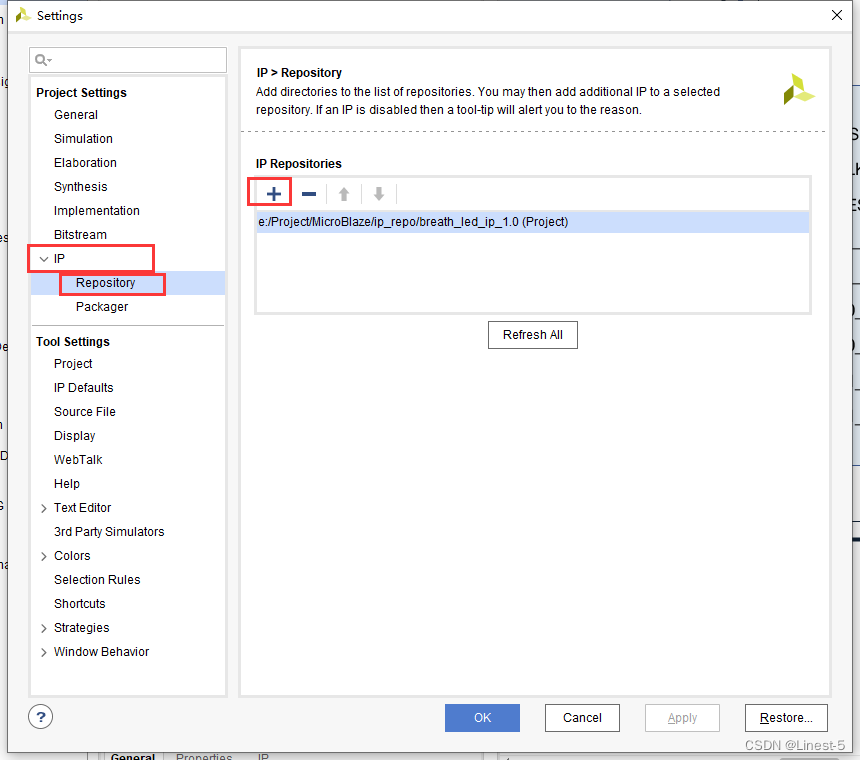The height and width of the screenshot is (760, 860).
Task: Move repository up with up arrow
Action: pyautogui.click(x=344, y=194)
